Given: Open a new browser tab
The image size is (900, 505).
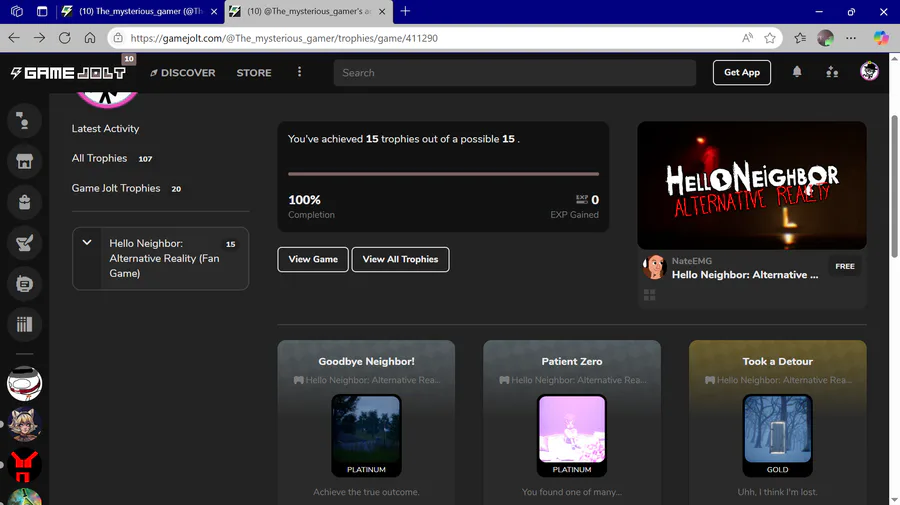Looking at the screenshot, I should coord(405,11).
